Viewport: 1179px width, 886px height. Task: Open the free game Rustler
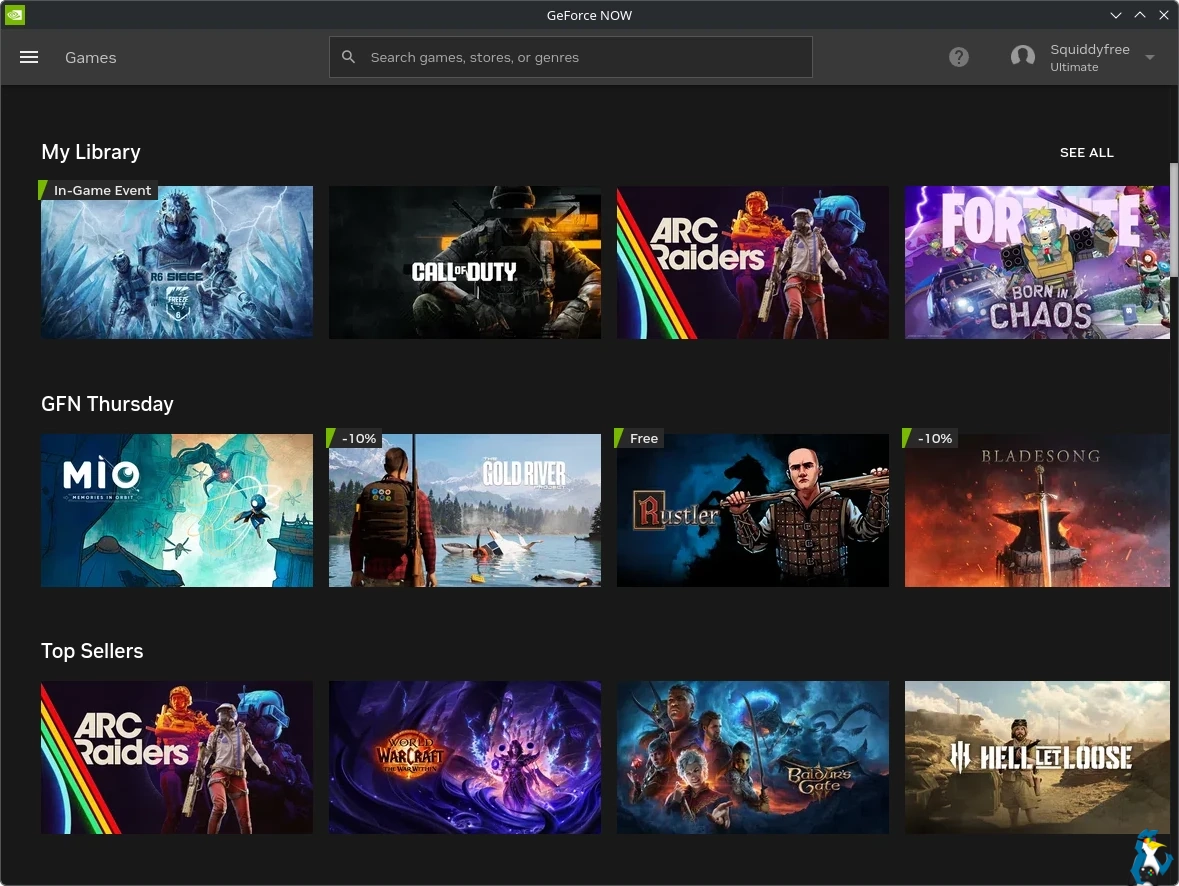[x=752, y=510]
